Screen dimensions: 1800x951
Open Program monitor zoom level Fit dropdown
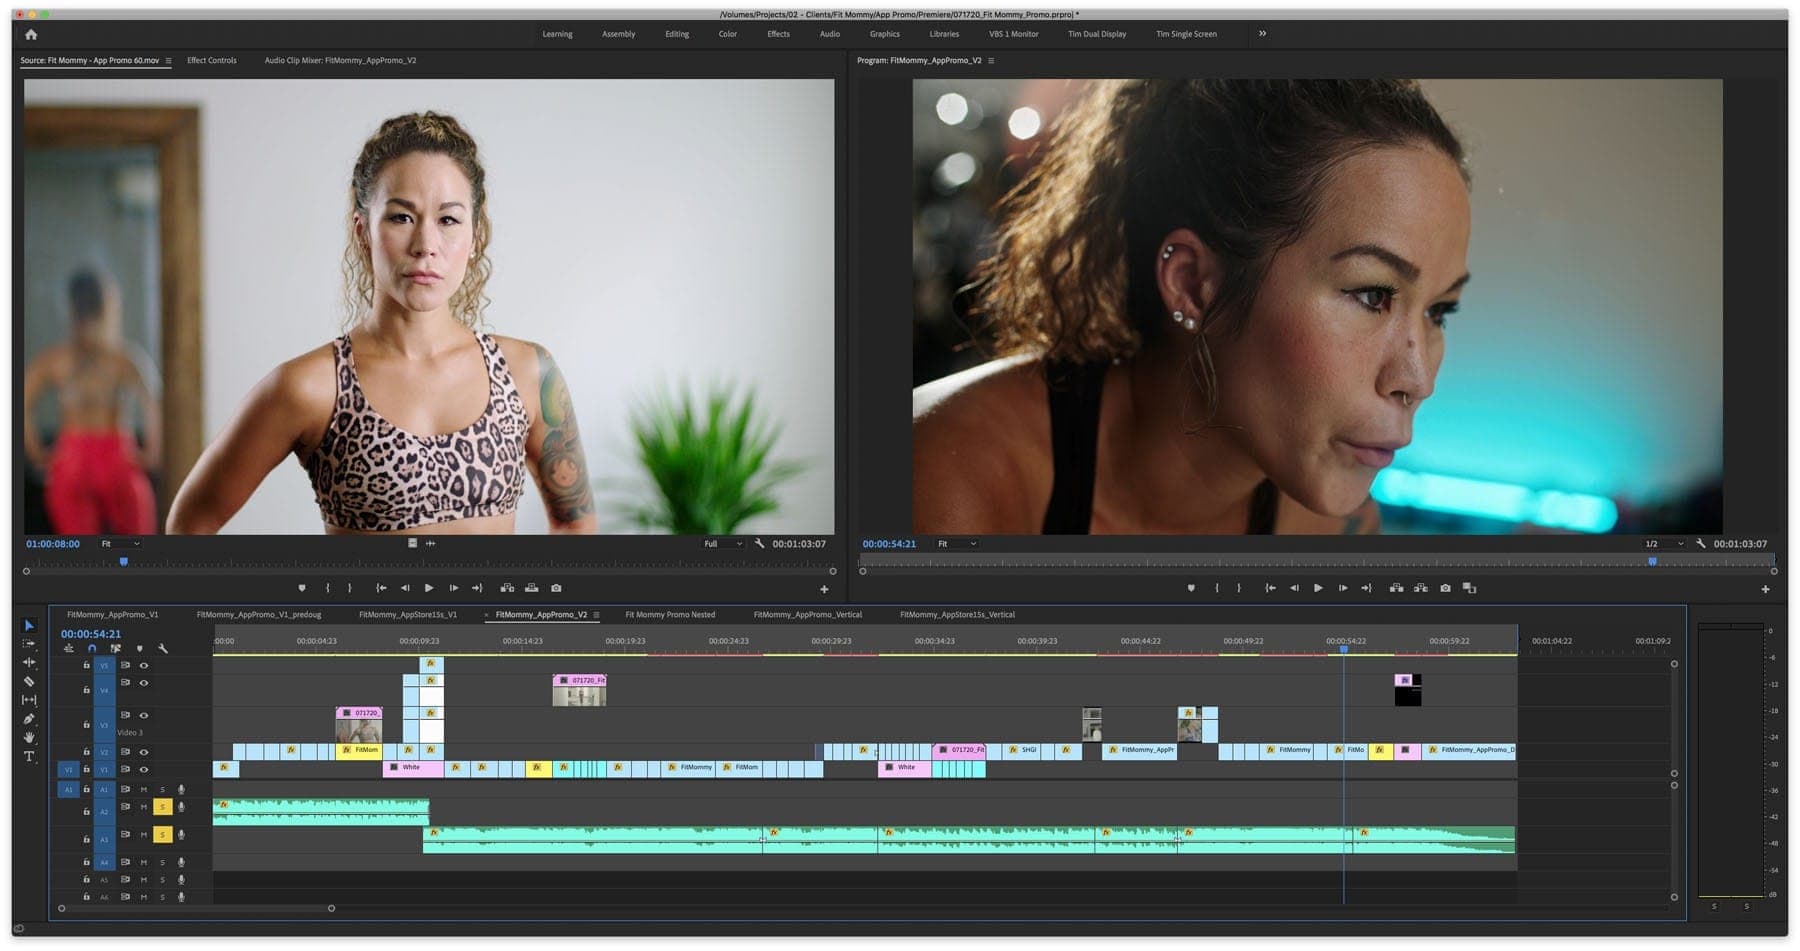tap(956, 544)
